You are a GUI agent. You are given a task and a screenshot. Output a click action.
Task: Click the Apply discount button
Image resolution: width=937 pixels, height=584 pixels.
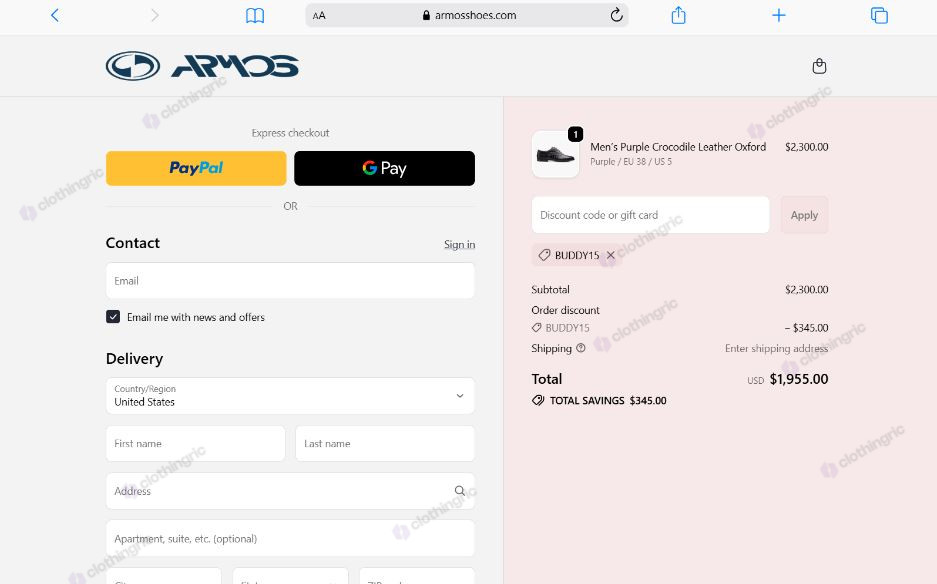click(x=804, y=215)
